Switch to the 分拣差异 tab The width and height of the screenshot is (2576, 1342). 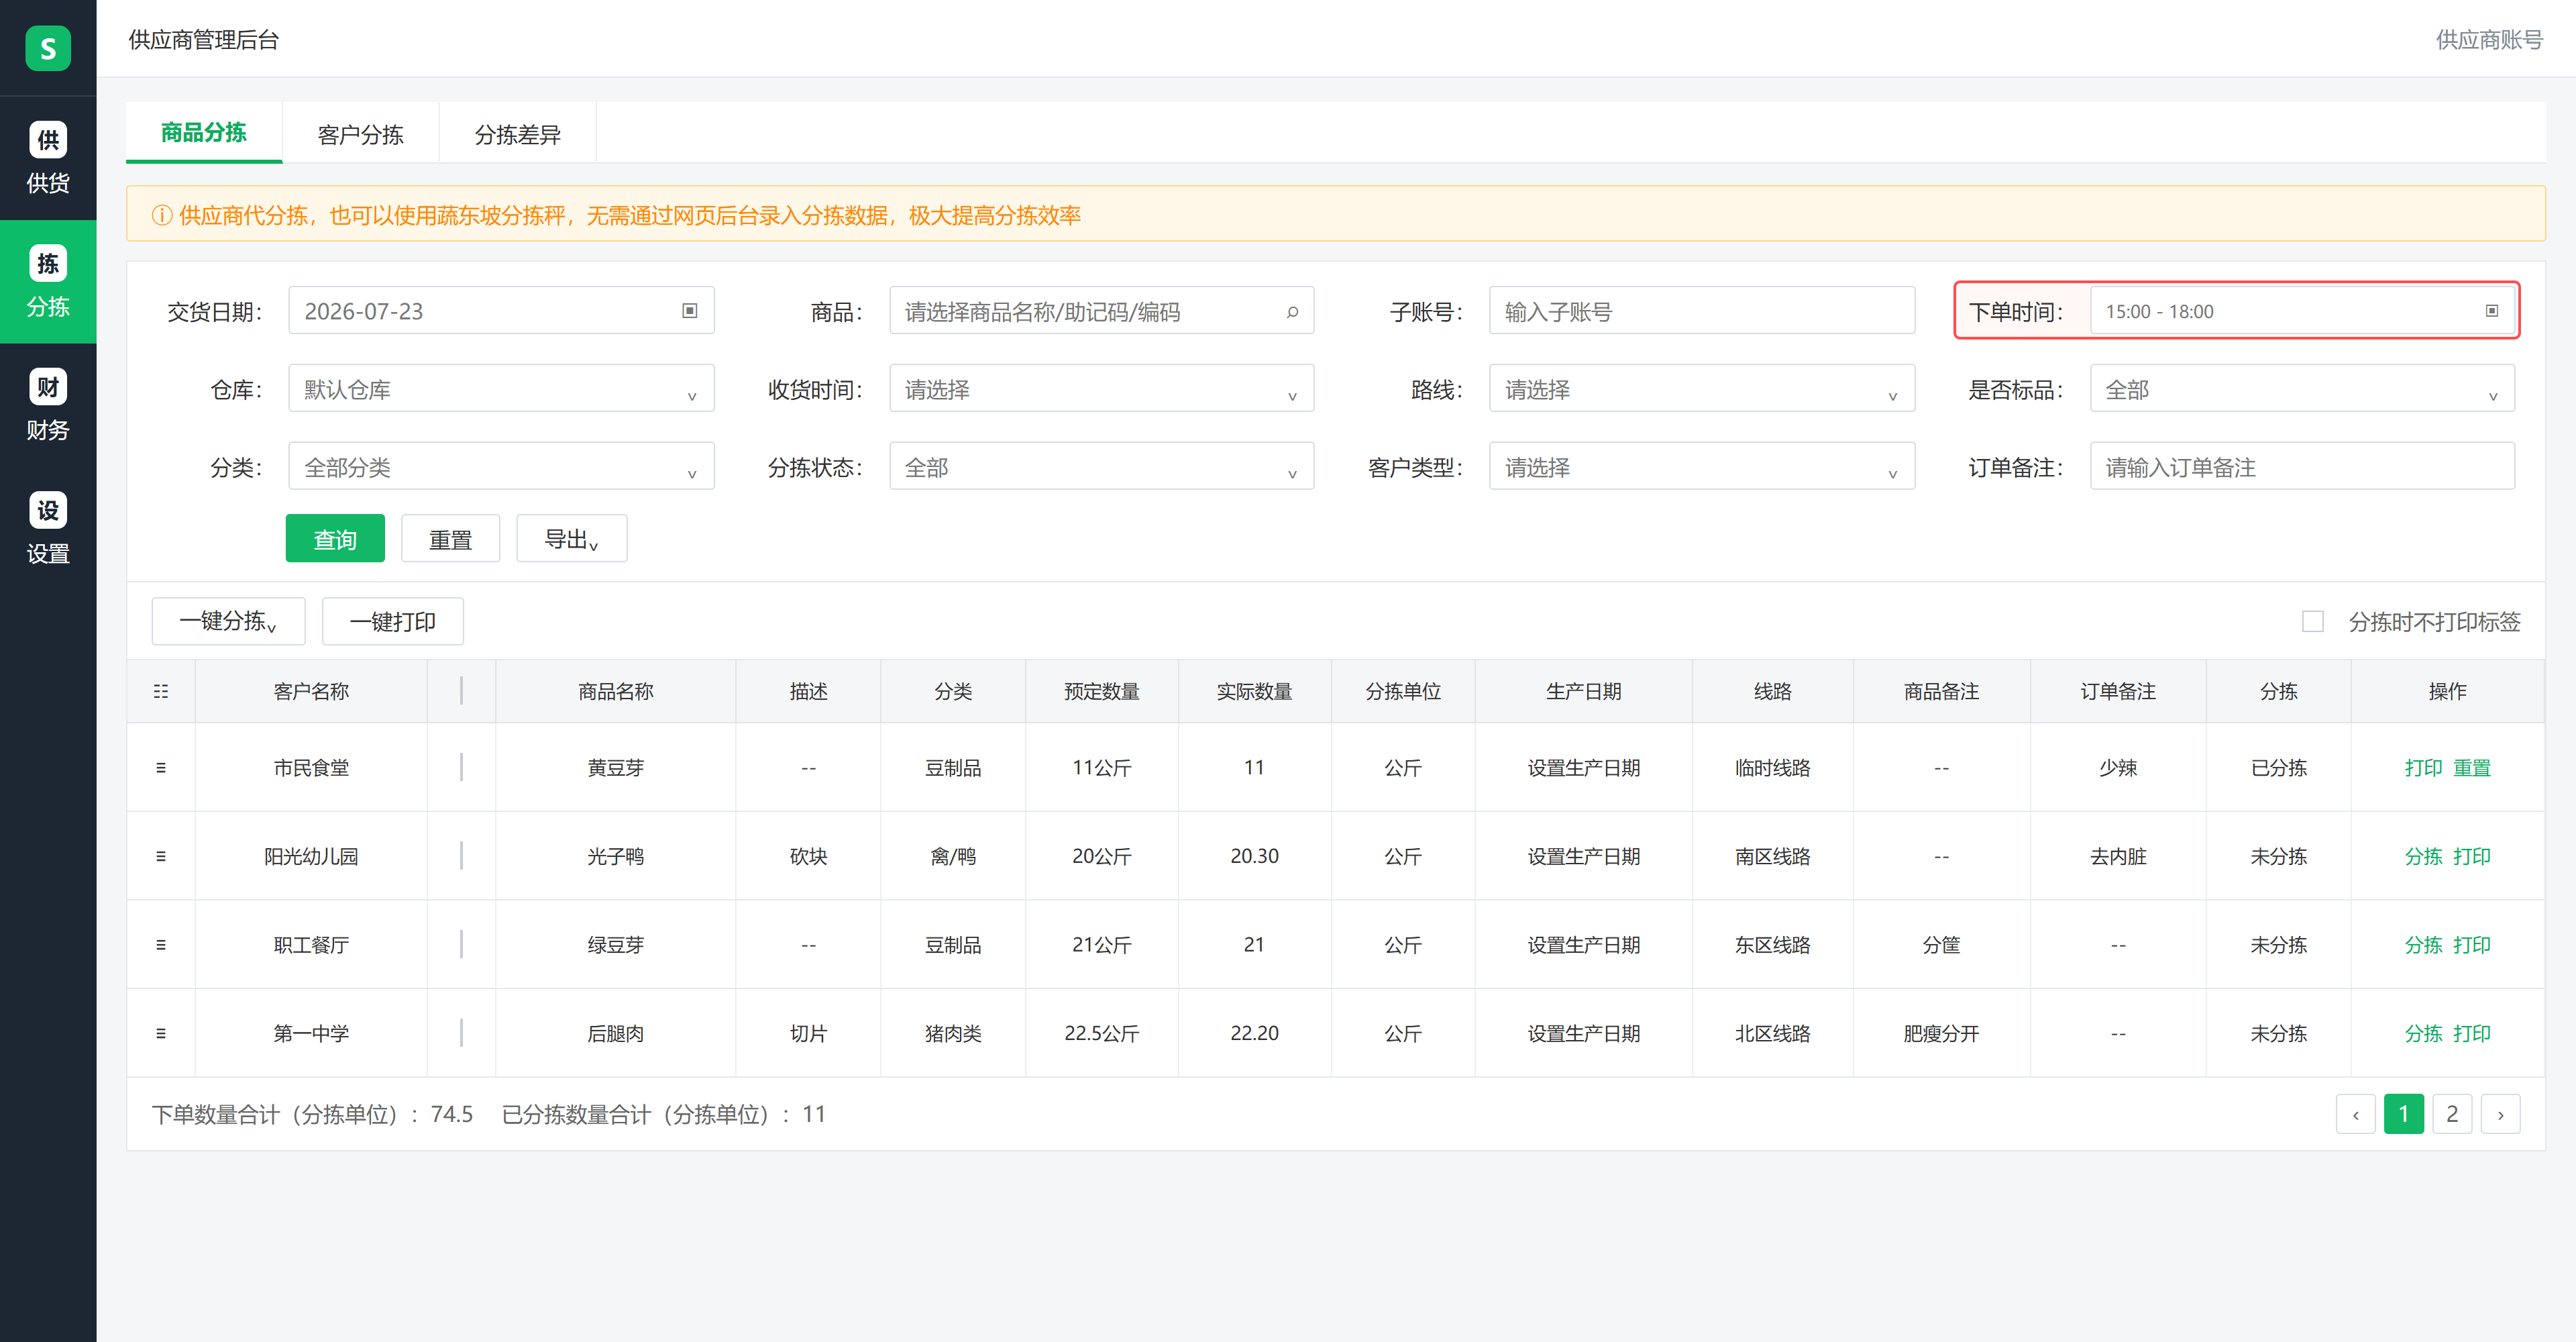517,134
